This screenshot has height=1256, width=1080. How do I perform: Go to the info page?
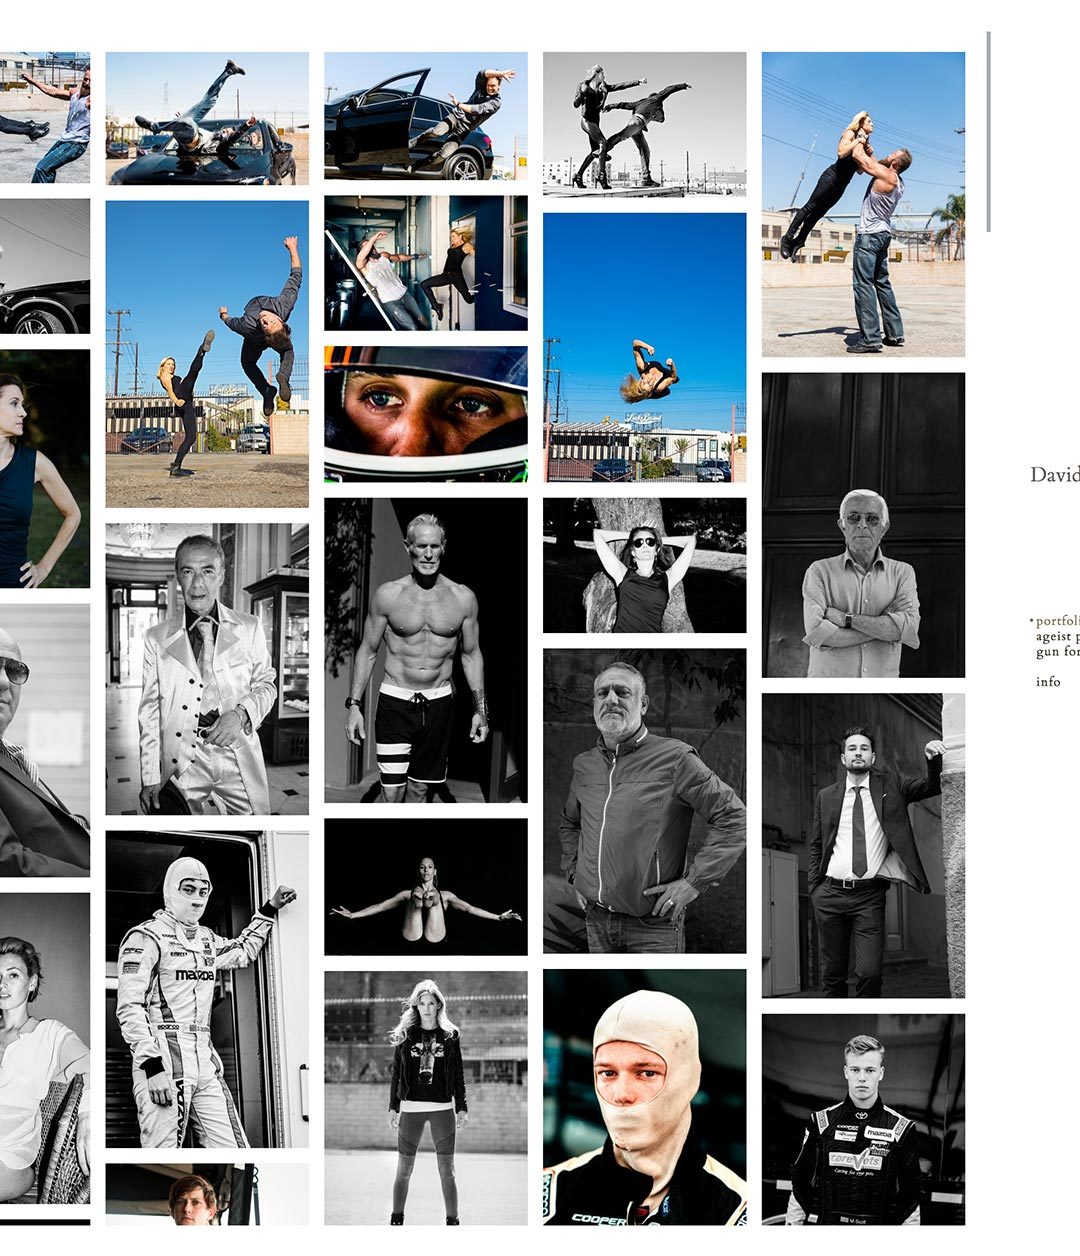[x=1048, y=681]
